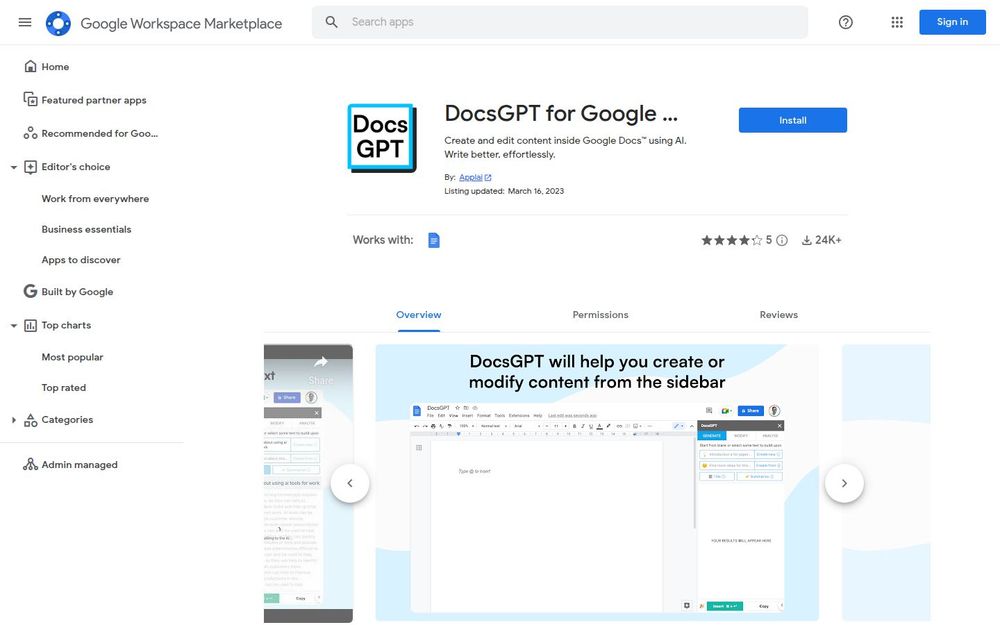Open the Help question mark icon

(x=846, y=22)
